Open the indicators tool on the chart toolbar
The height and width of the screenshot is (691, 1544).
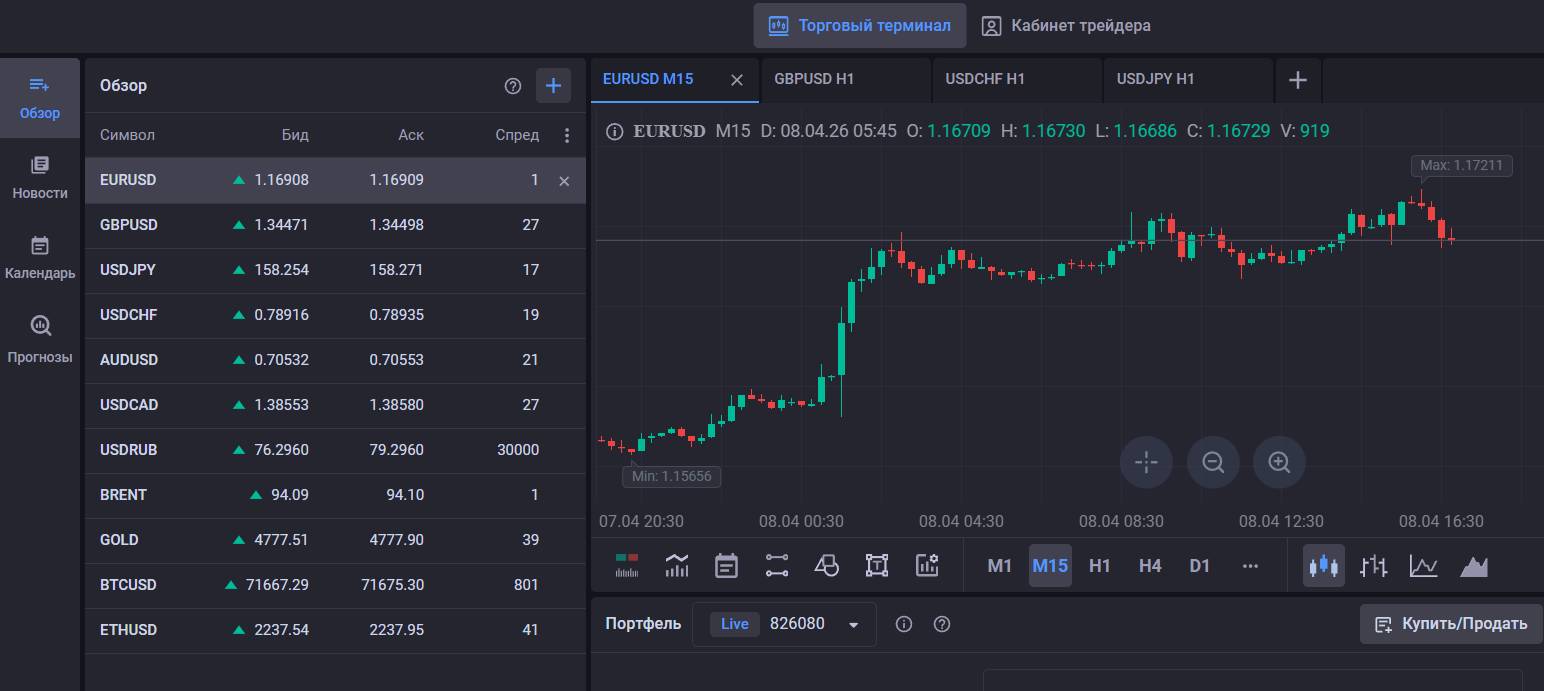coord(677,565)
